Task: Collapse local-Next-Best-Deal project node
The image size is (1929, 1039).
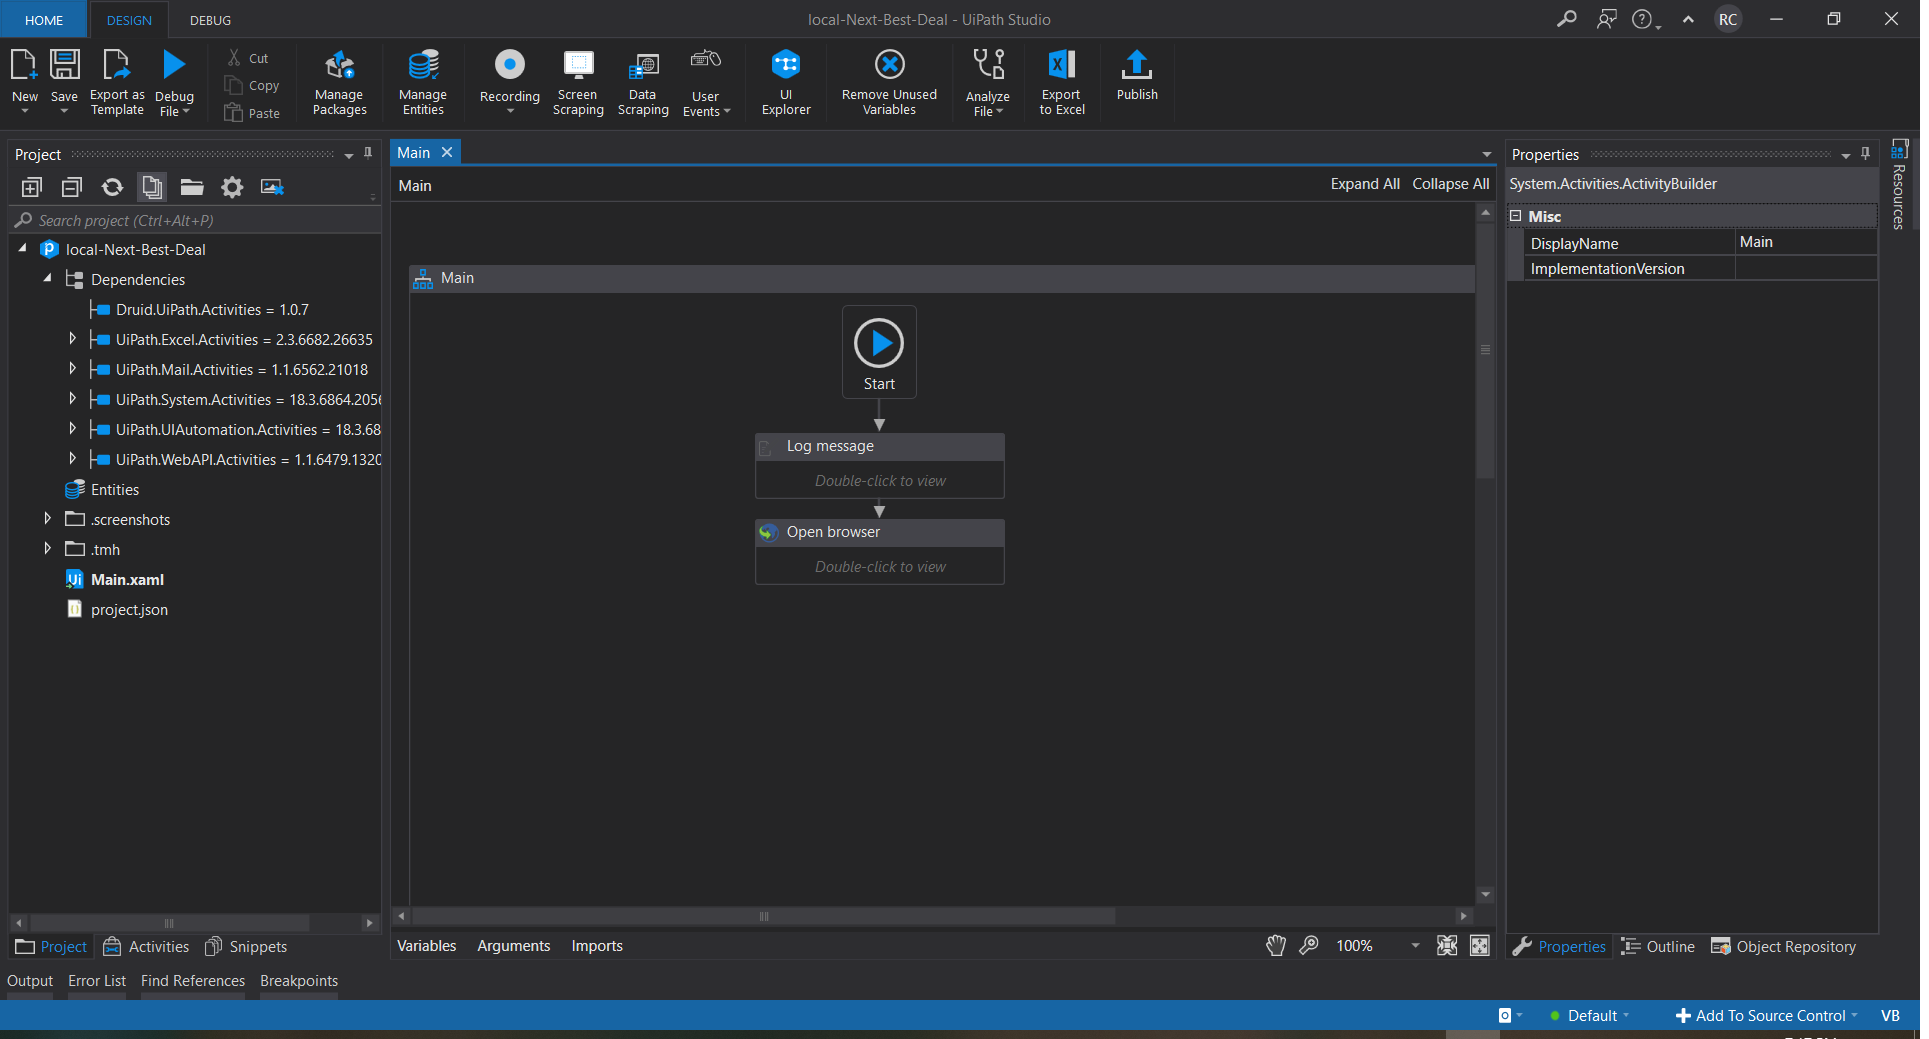Action: pyautogui.click(x=23, y=249)
